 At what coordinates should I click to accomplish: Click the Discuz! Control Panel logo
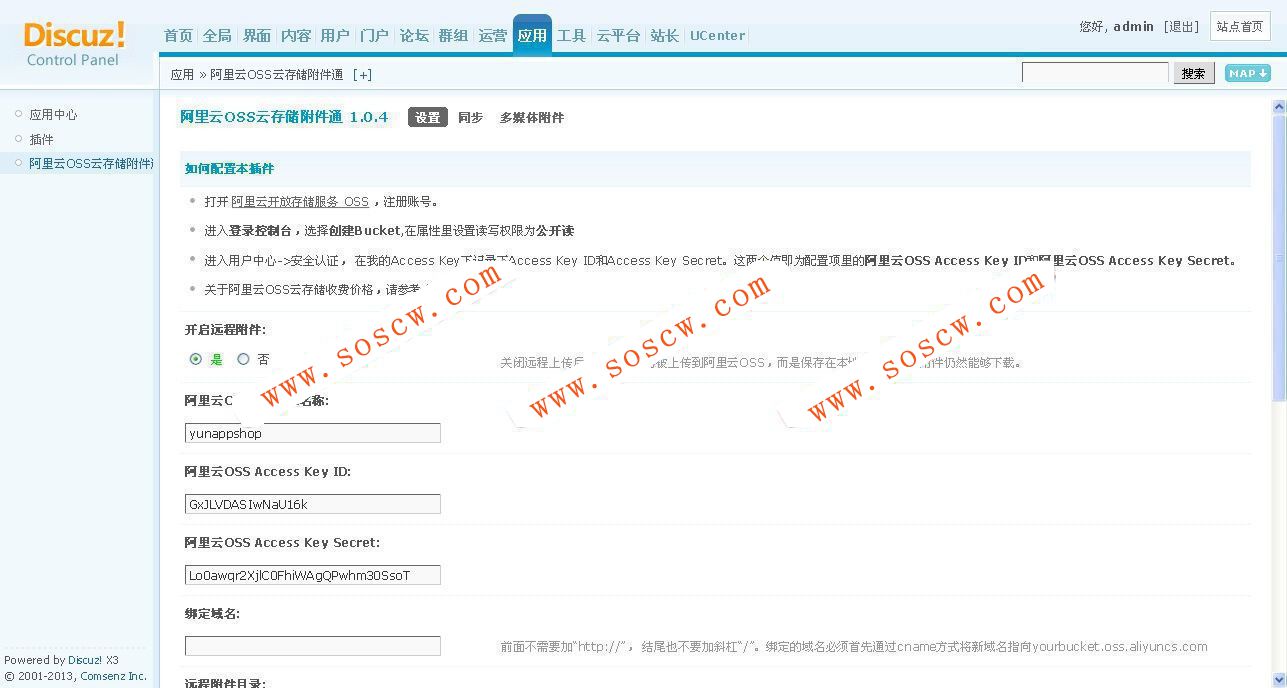[74, 44]
